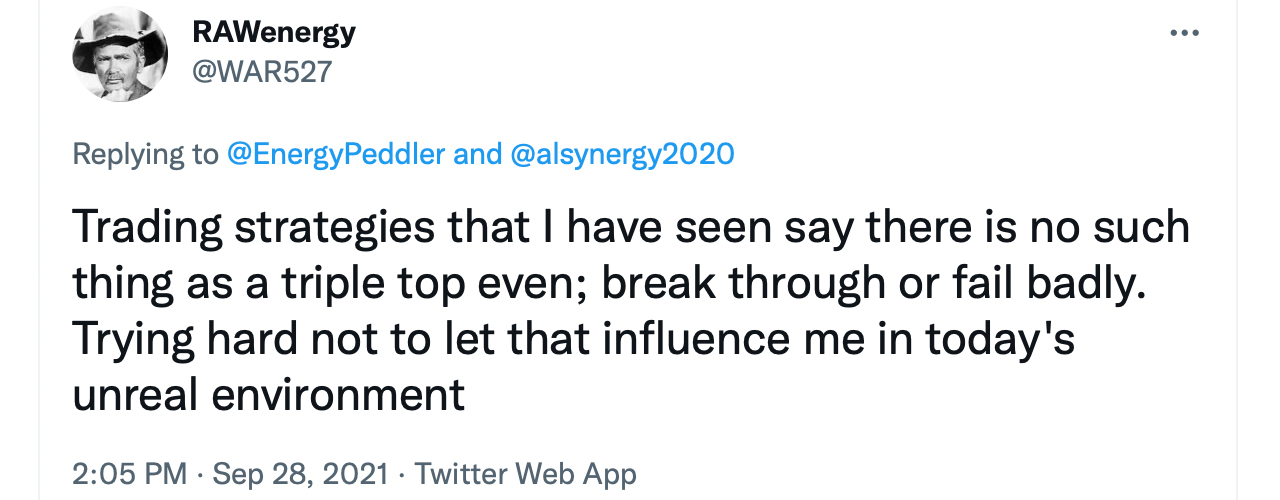Screen dimensions: 1280x500
Task: Click the words "unreal environment"
Action: (268, 396)
